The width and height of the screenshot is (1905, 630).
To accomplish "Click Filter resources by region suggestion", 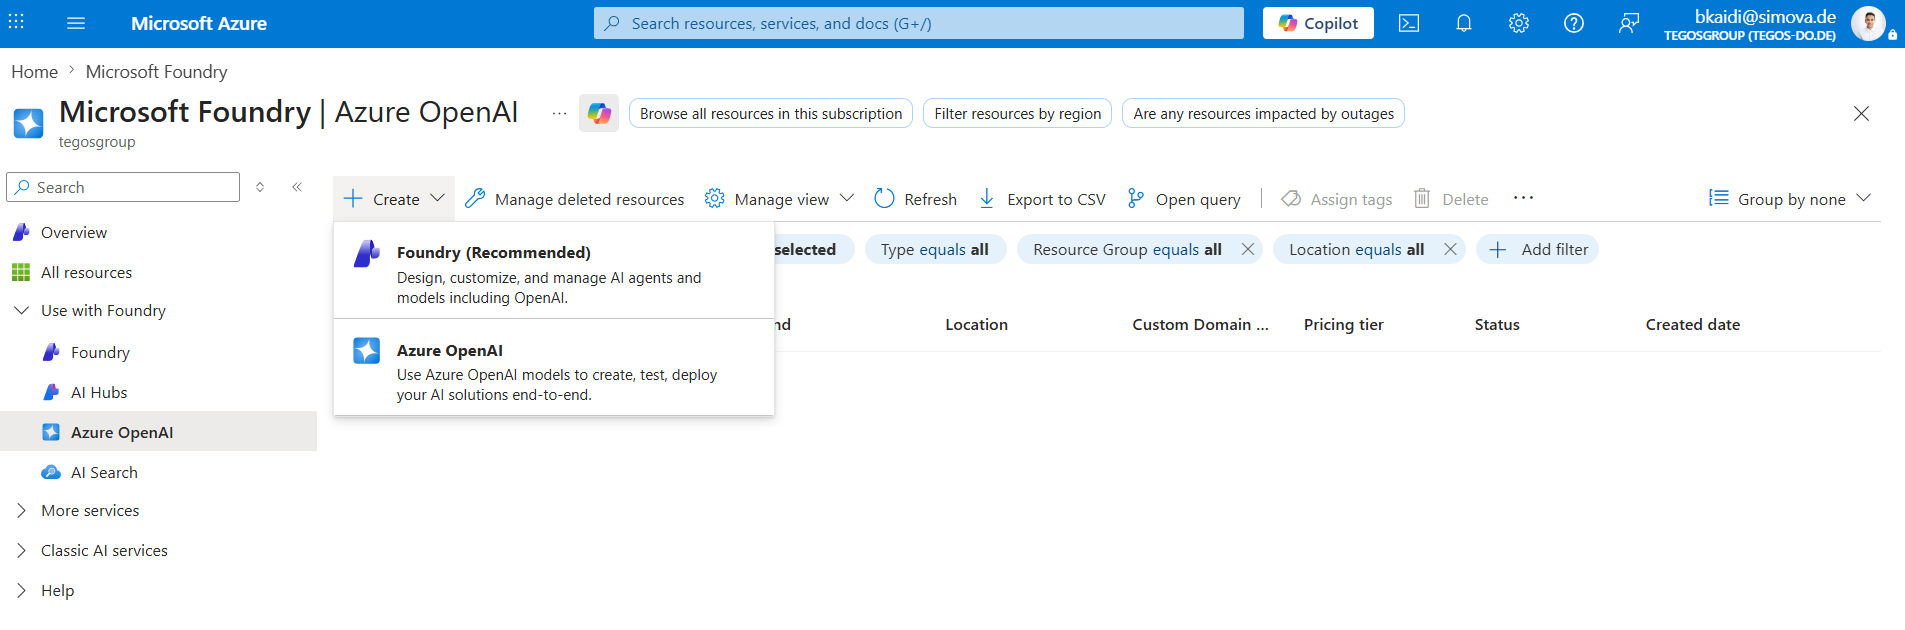I will (1018, 114).
